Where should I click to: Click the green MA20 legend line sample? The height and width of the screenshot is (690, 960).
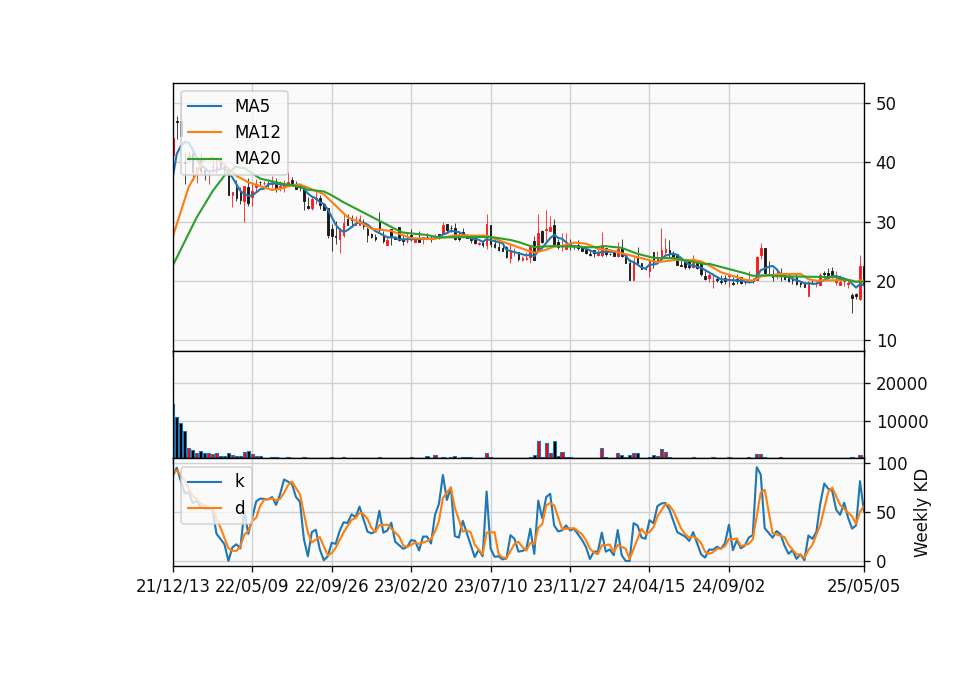[x=204, y=159]
